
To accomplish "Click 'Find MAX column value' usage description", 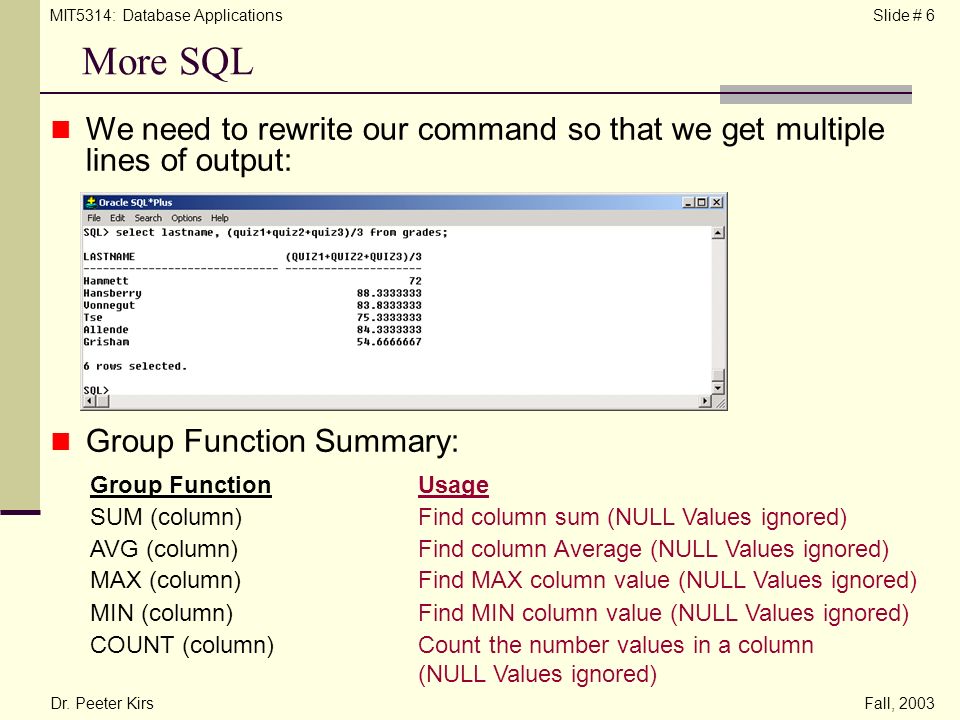I will 667,581.
